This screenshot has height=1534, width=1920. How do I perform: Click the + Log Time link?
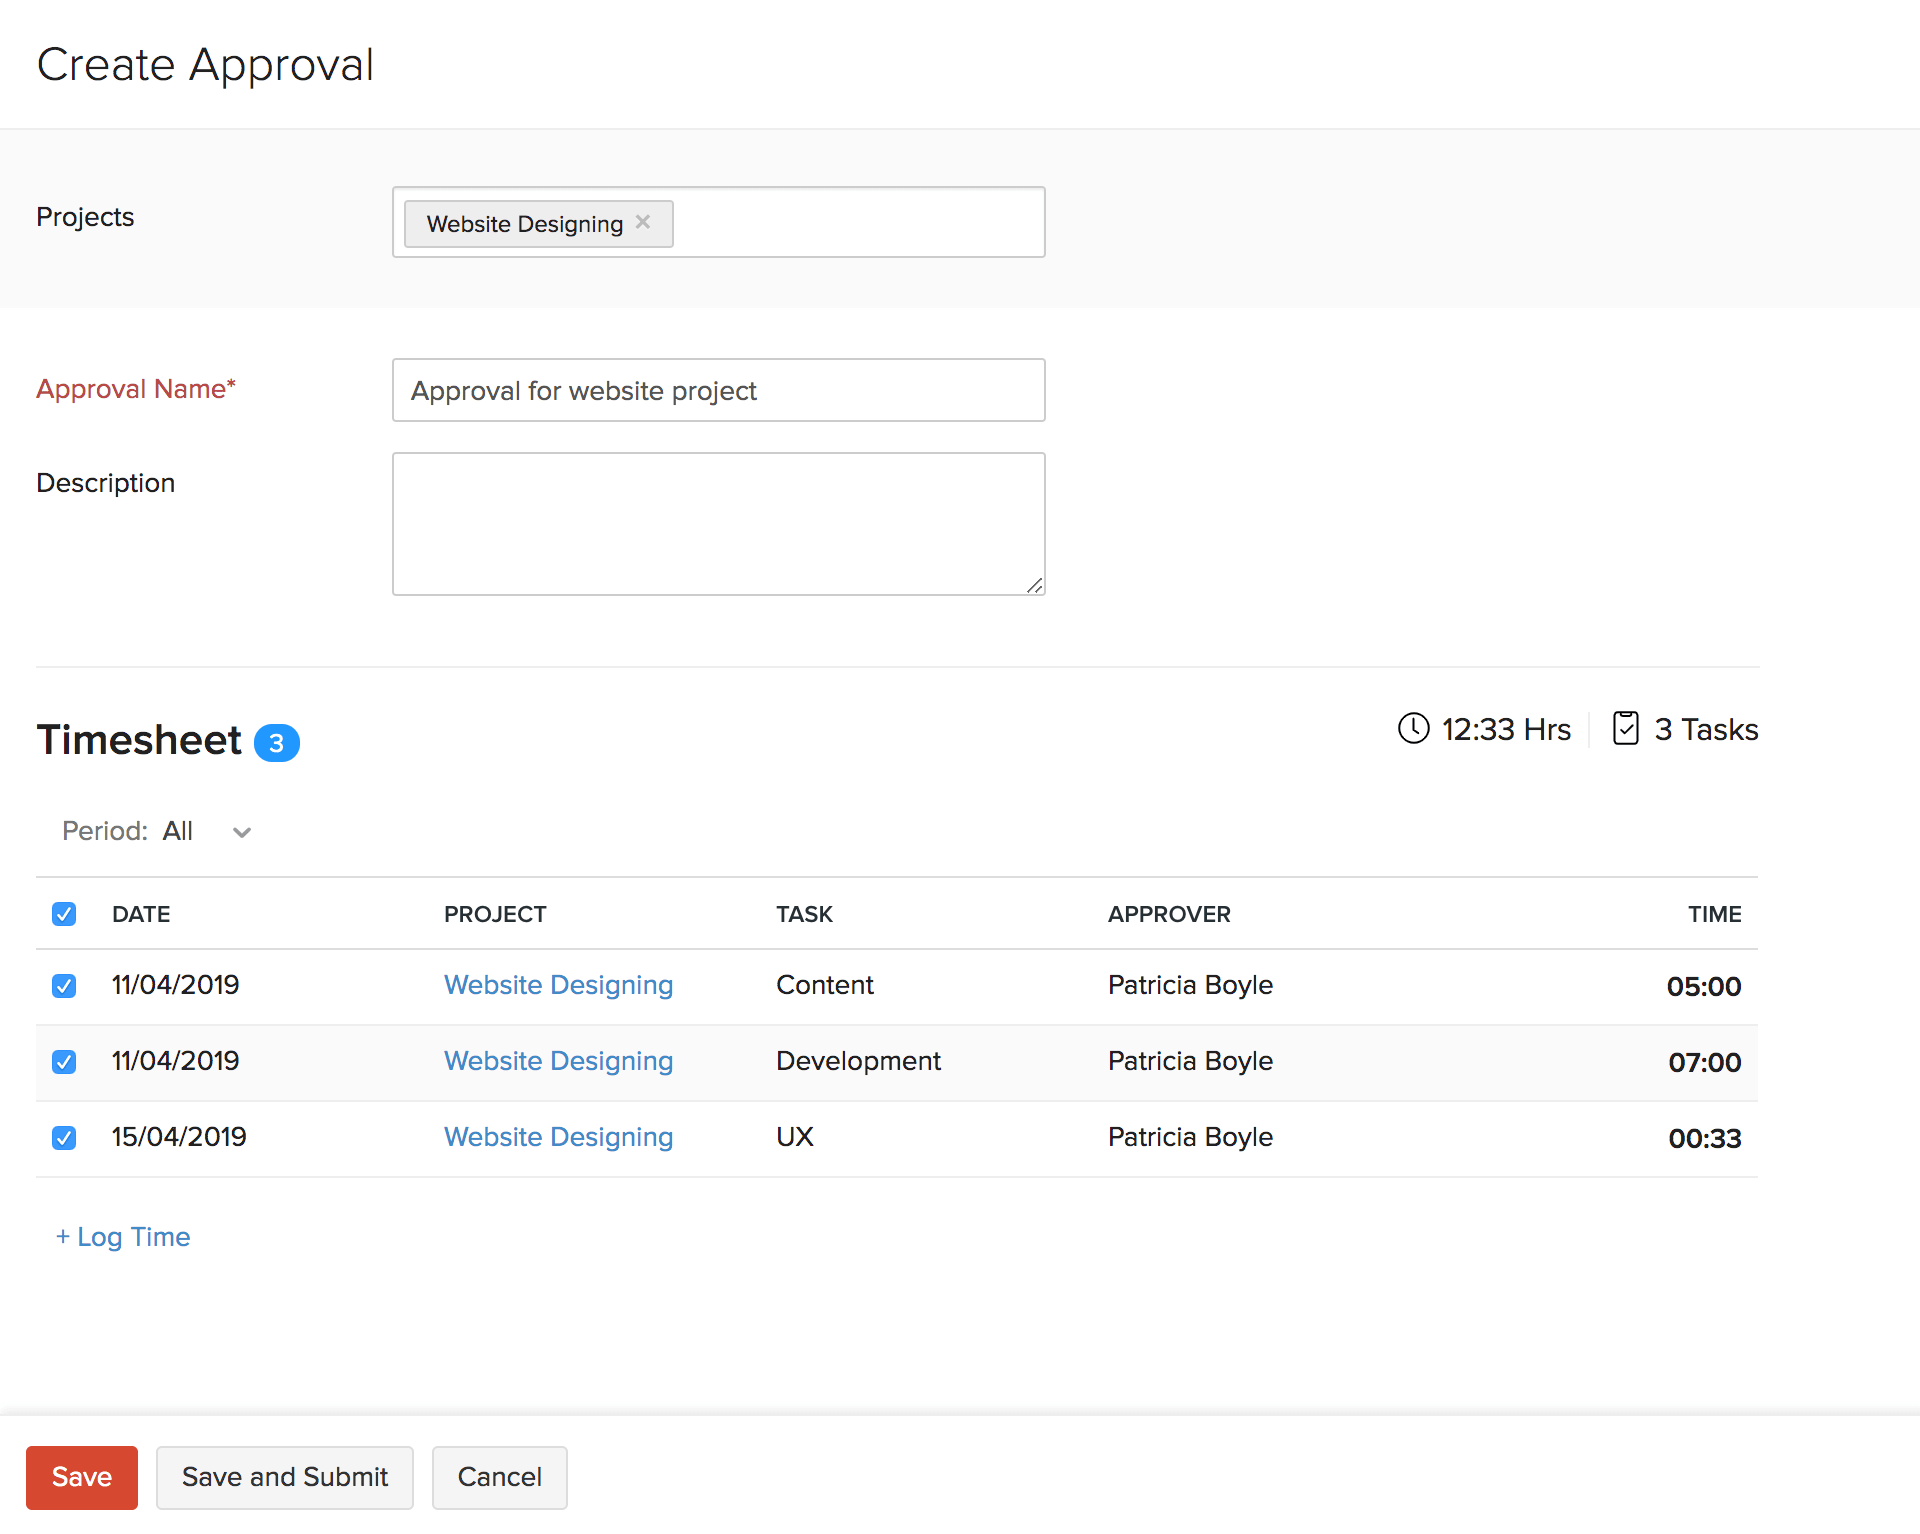[122, 1235]
